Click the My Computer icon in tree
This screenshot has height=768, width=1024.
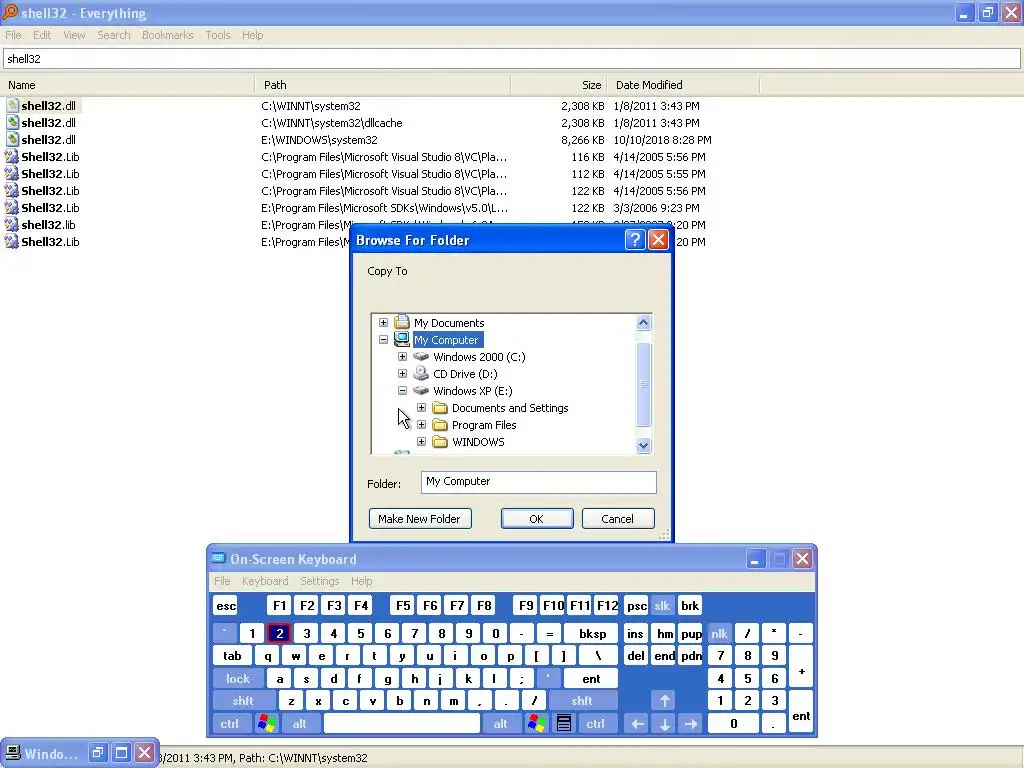tap(402, 339)
